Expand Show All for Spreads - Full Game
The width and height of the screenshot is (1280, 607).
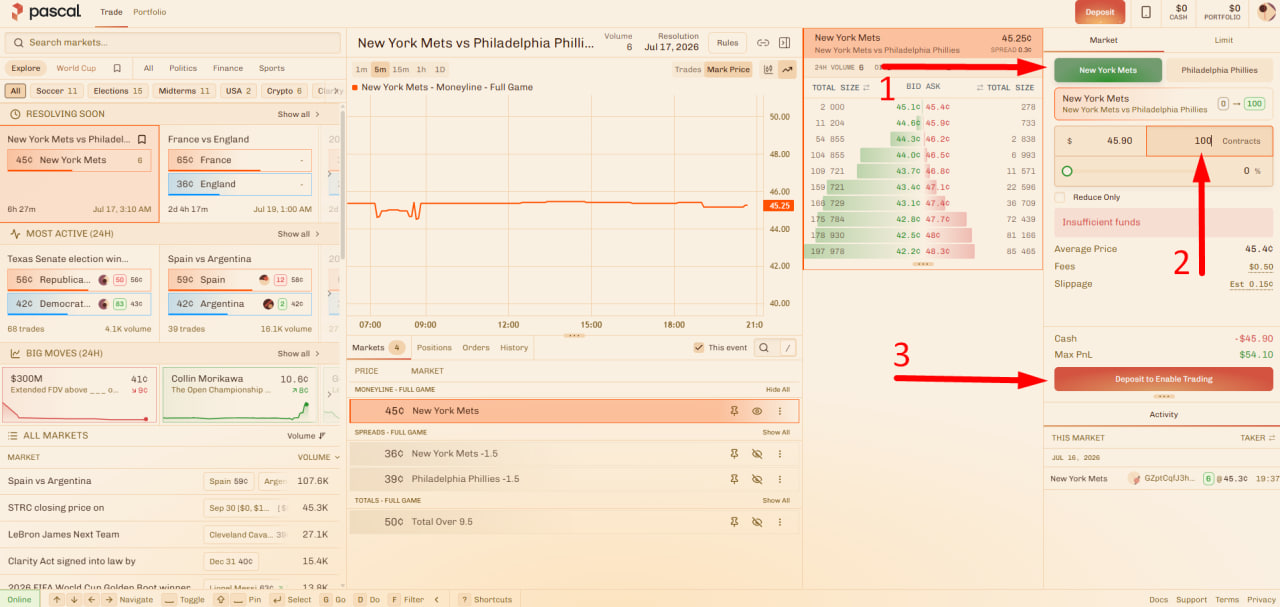(x=776, y=433)
